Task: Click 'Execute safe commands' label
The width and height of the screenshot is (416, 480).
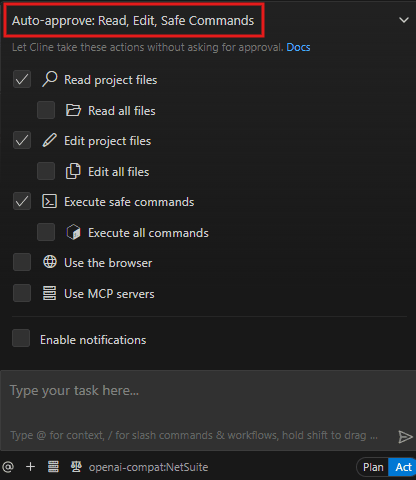Action: (x=129, y=202)
